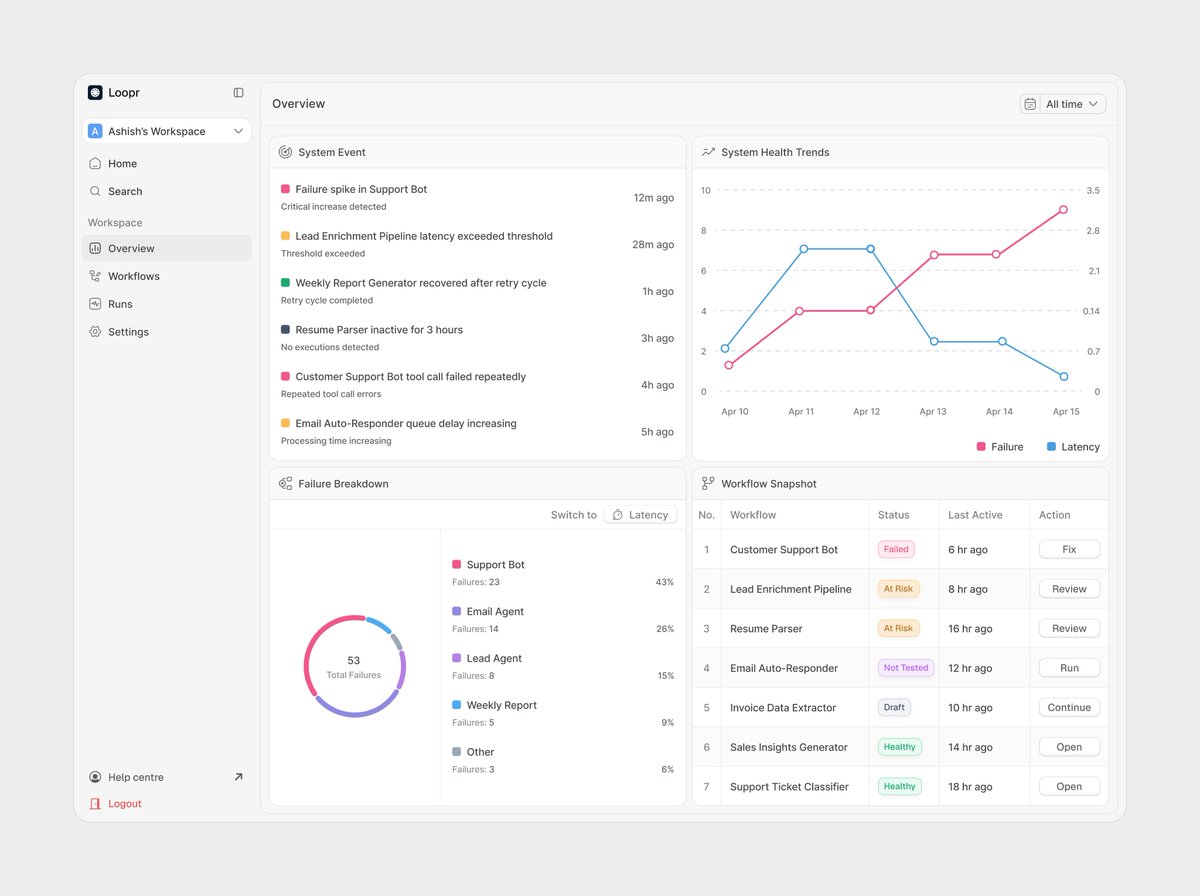Open Search in sidebar
This screenshot has width=1200, height=896.
click(166, 191)
